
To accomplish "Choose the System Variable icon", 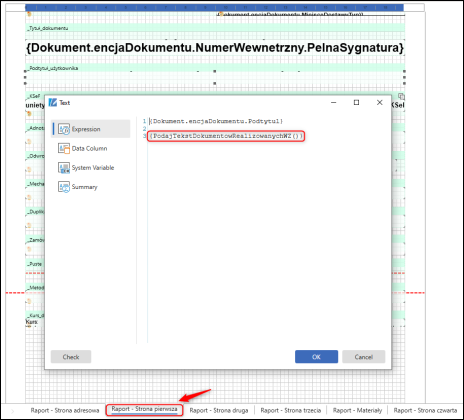I will pos(64,167).
